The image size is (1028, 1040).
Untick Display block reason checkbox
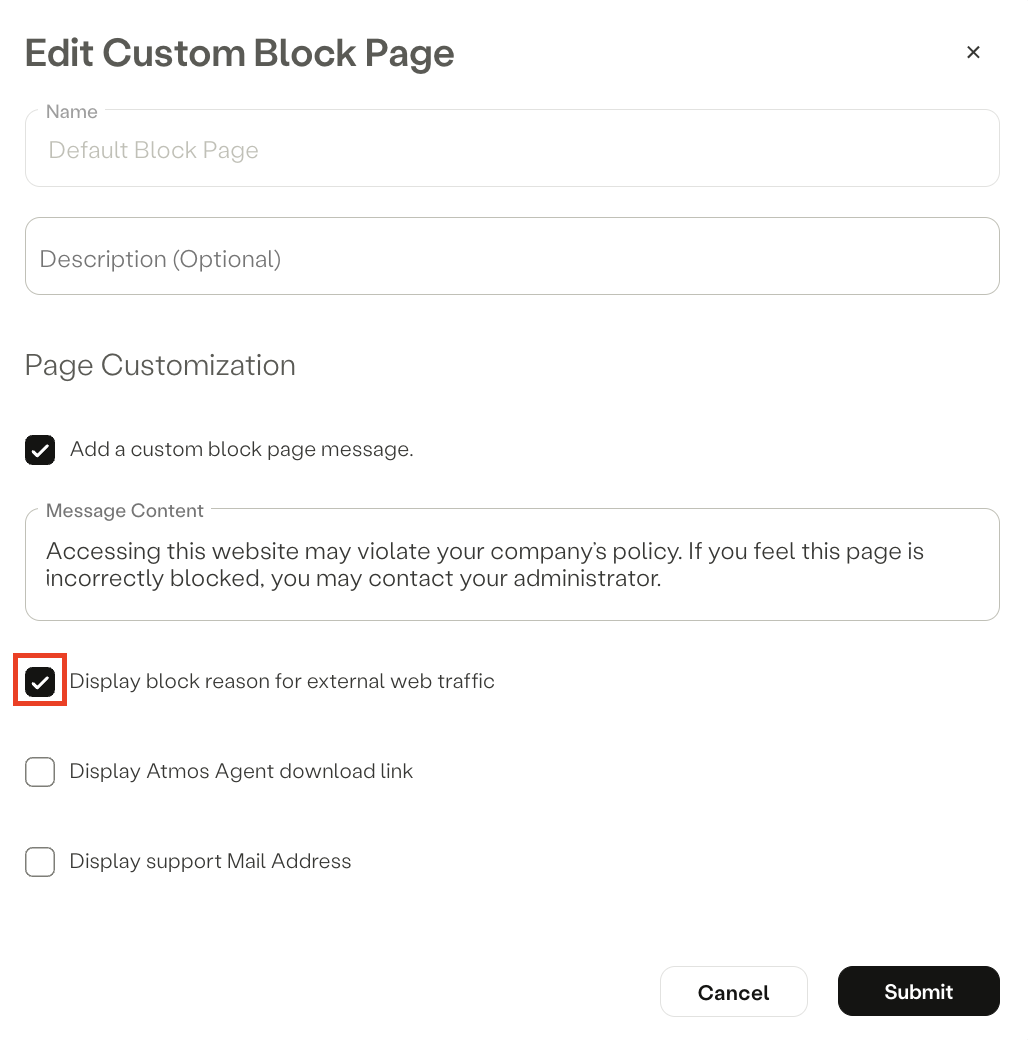pyautogui.click(x=40, y=682)
